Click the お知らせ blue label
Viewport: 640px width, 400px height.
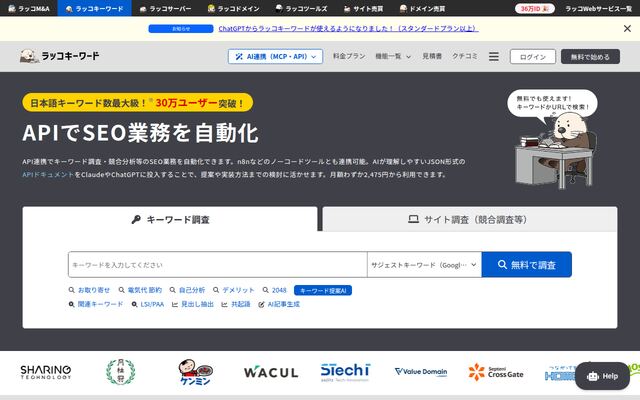[181, 29]
